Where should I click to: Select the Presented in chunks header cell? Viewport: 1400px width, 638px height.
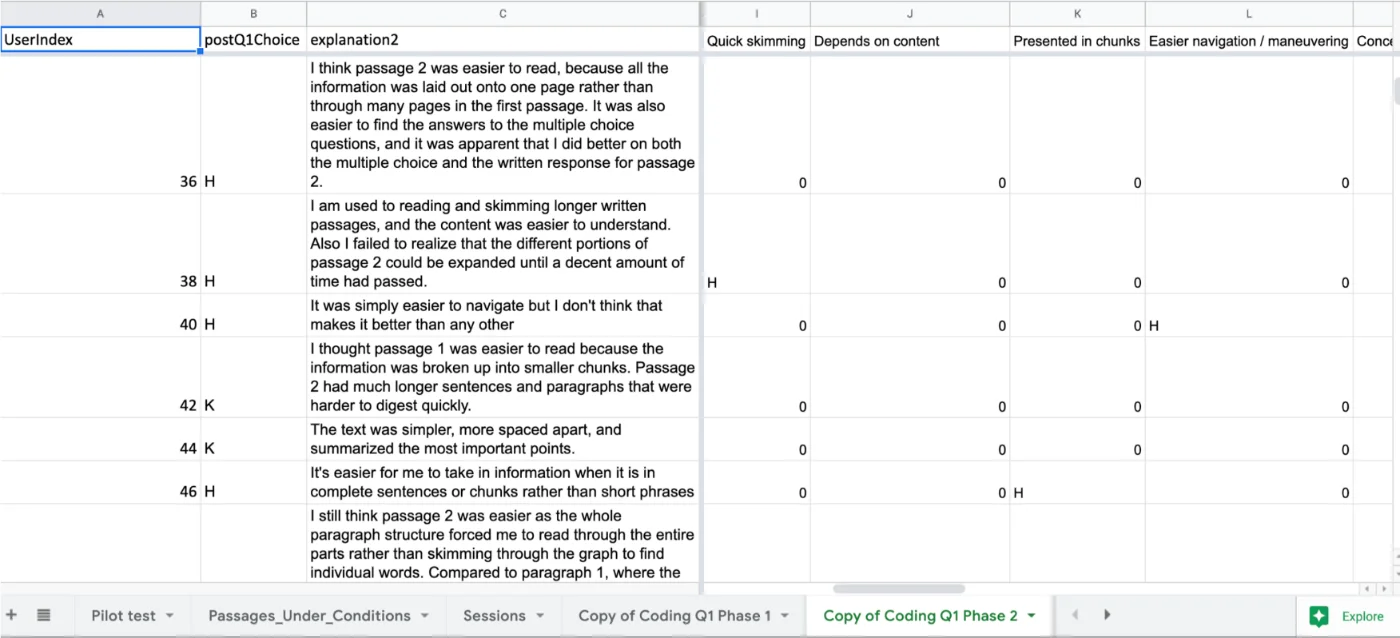pyautogui.click(x=1077, y=40)
